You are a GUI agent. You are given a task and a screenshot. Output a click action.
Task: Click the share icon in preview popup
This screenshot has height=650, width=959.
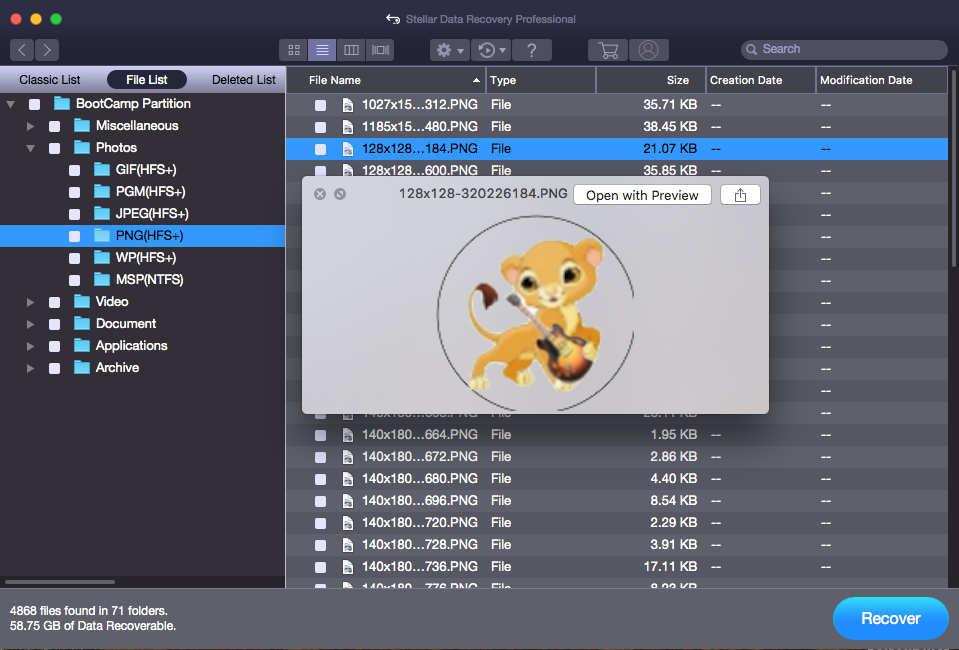point(740,195)
